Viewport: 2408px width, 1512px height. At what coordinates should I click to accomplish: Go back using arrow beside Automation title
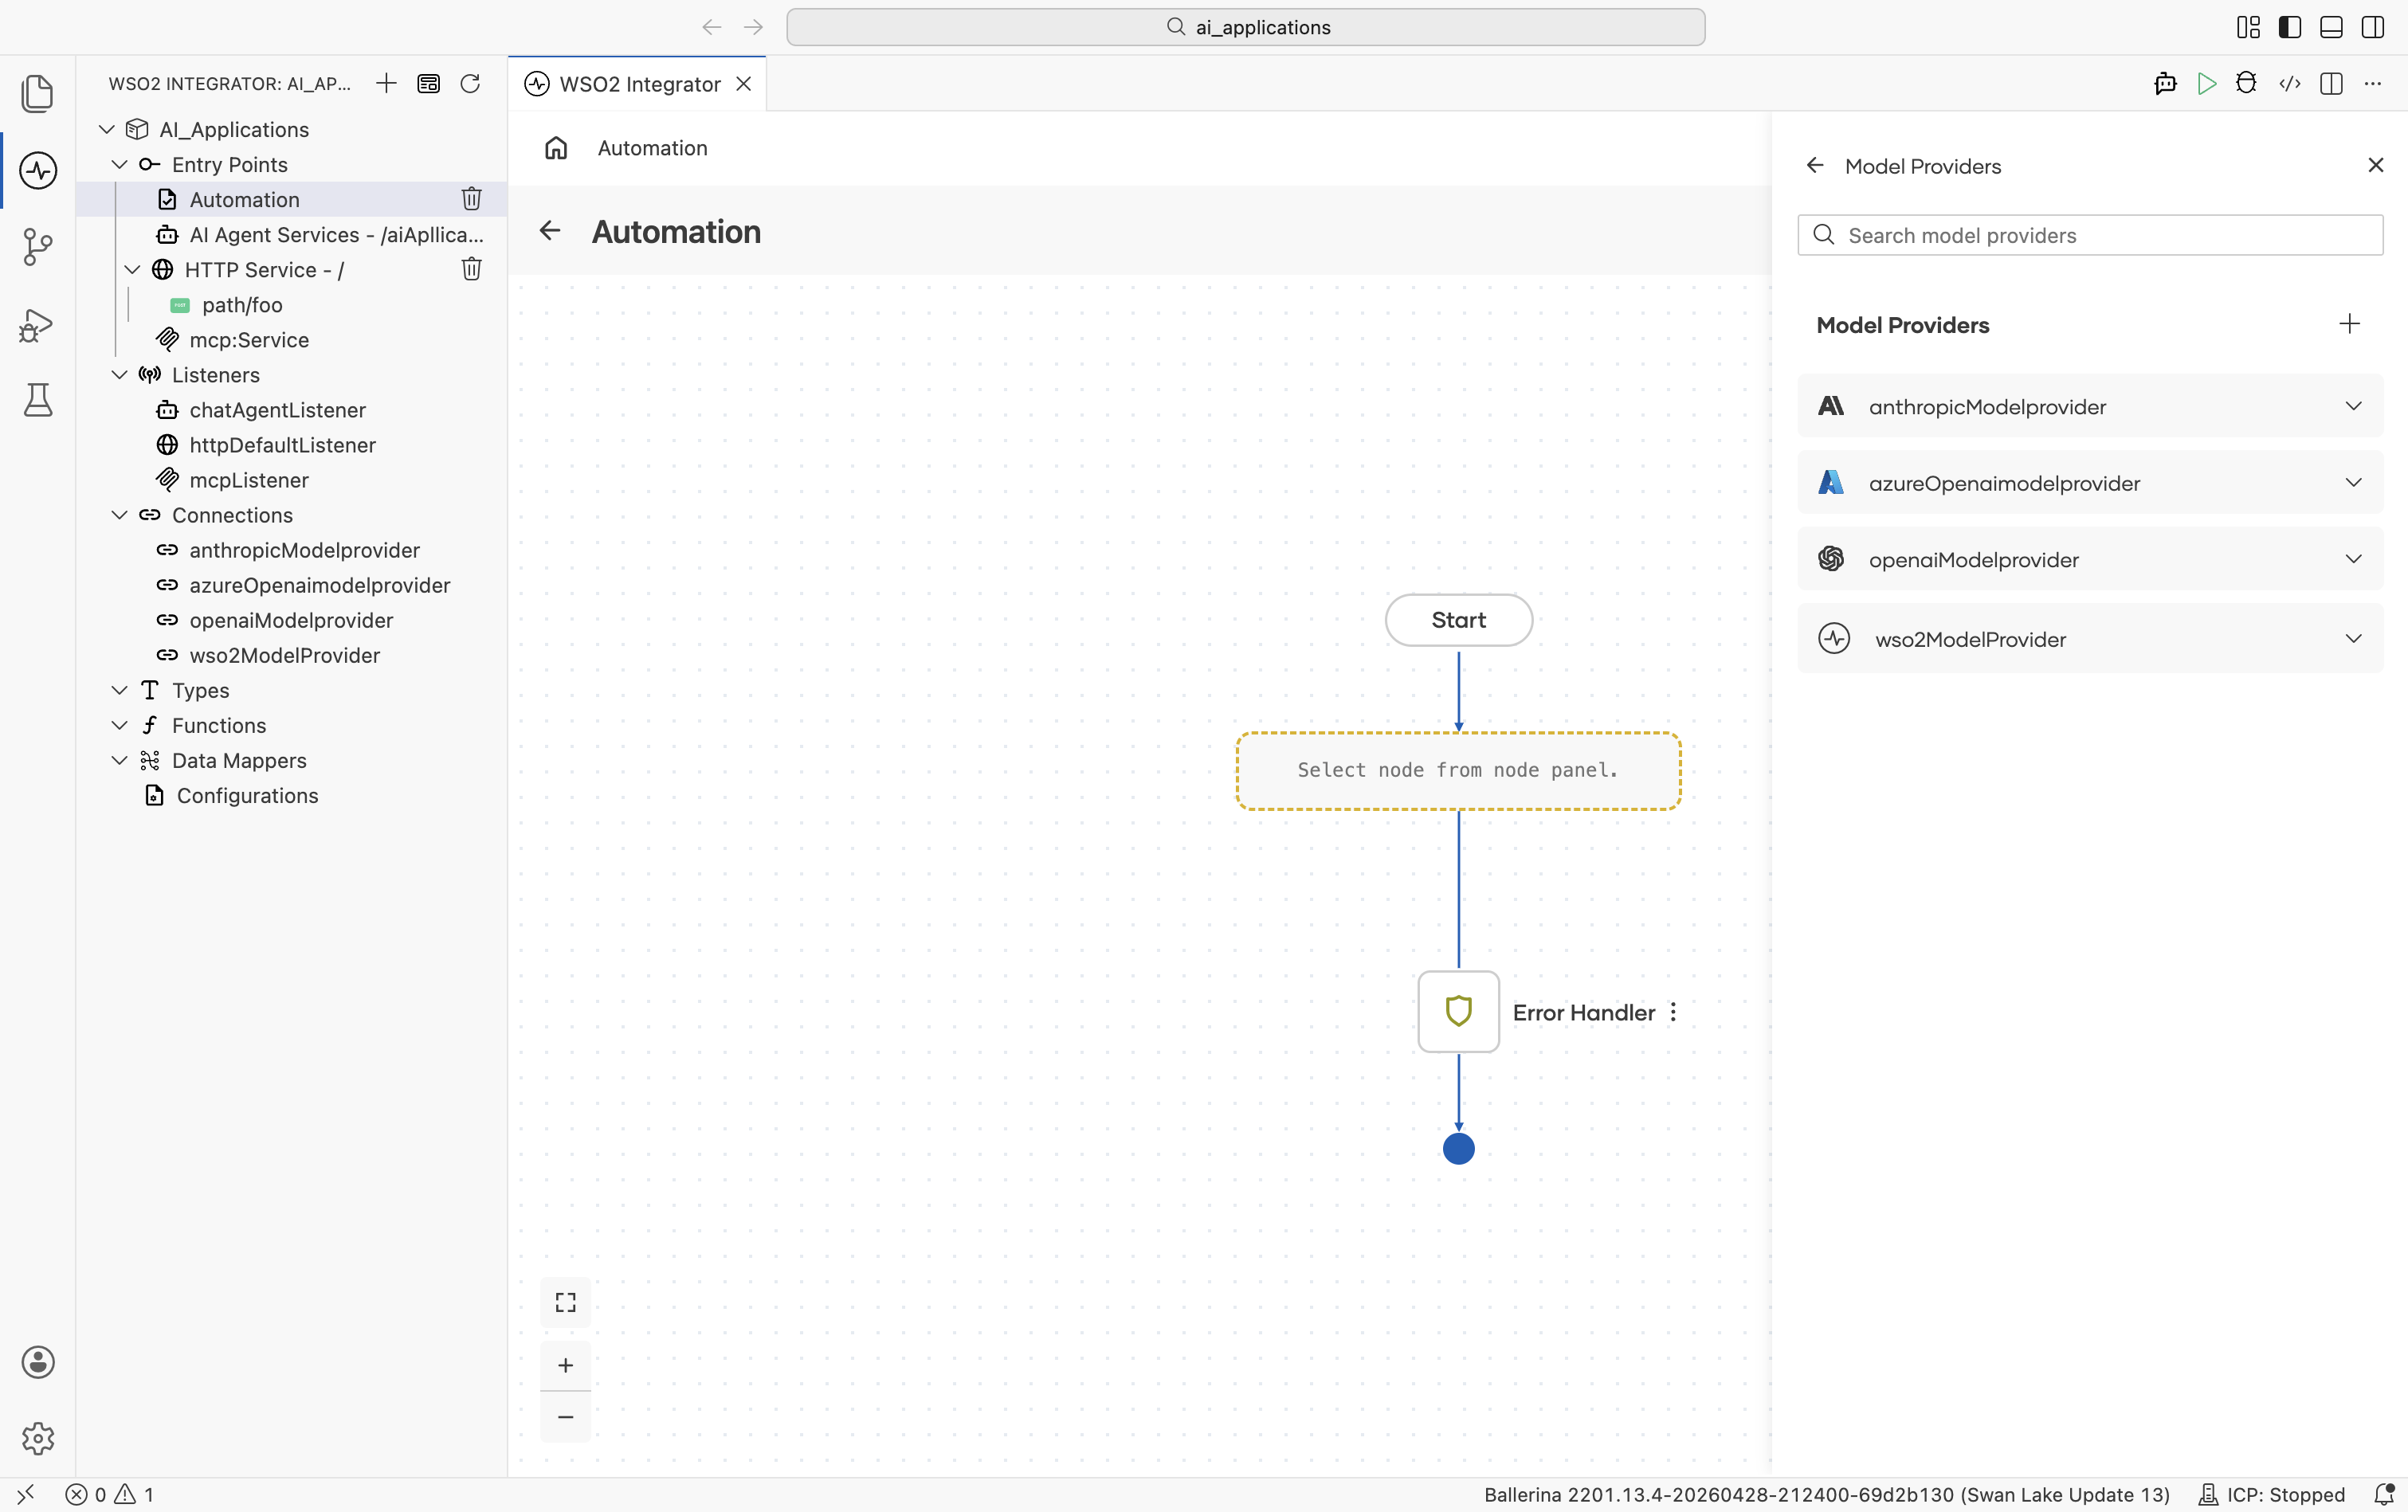tap(550, 231)
